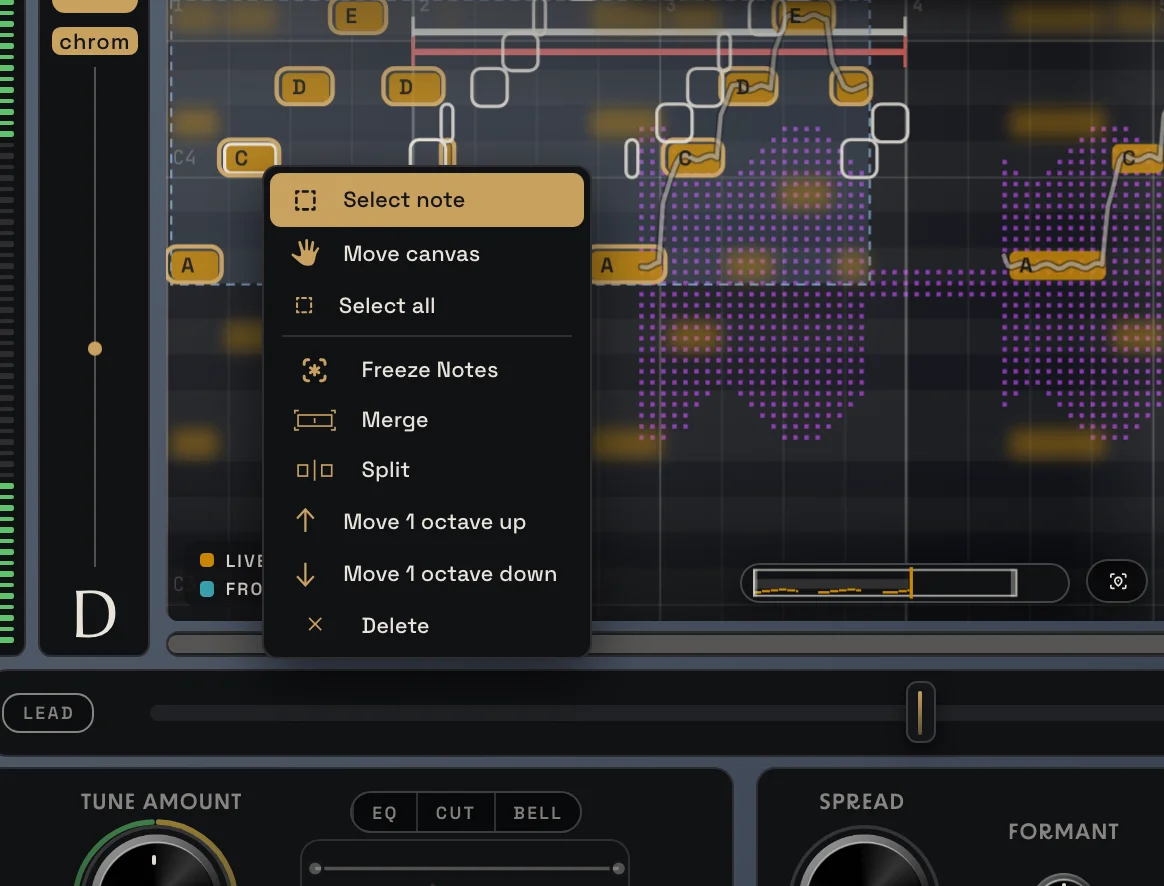Click the Move canvas hand icon
This screenshot has height=886, width=1164.
pyautogui.click(x=305, y=253)
